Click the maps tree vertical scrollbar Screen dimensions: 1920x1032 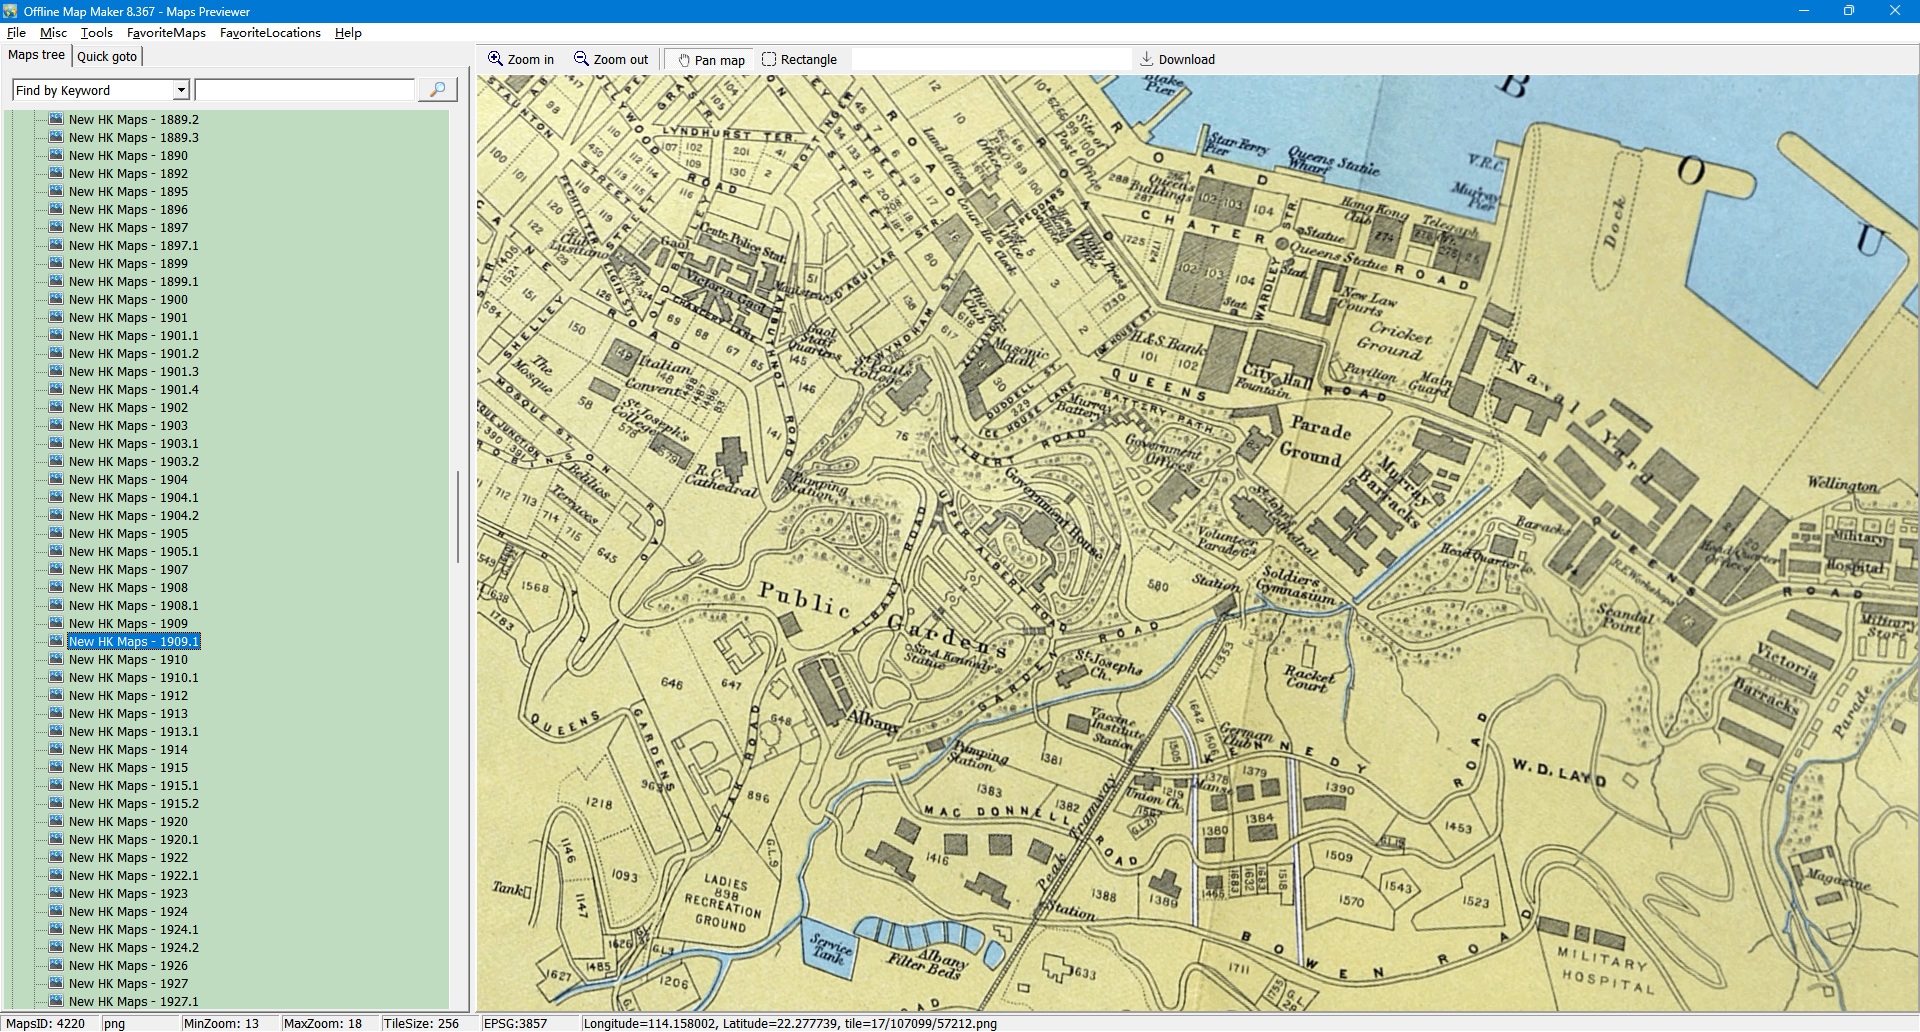tap(458, 516)
